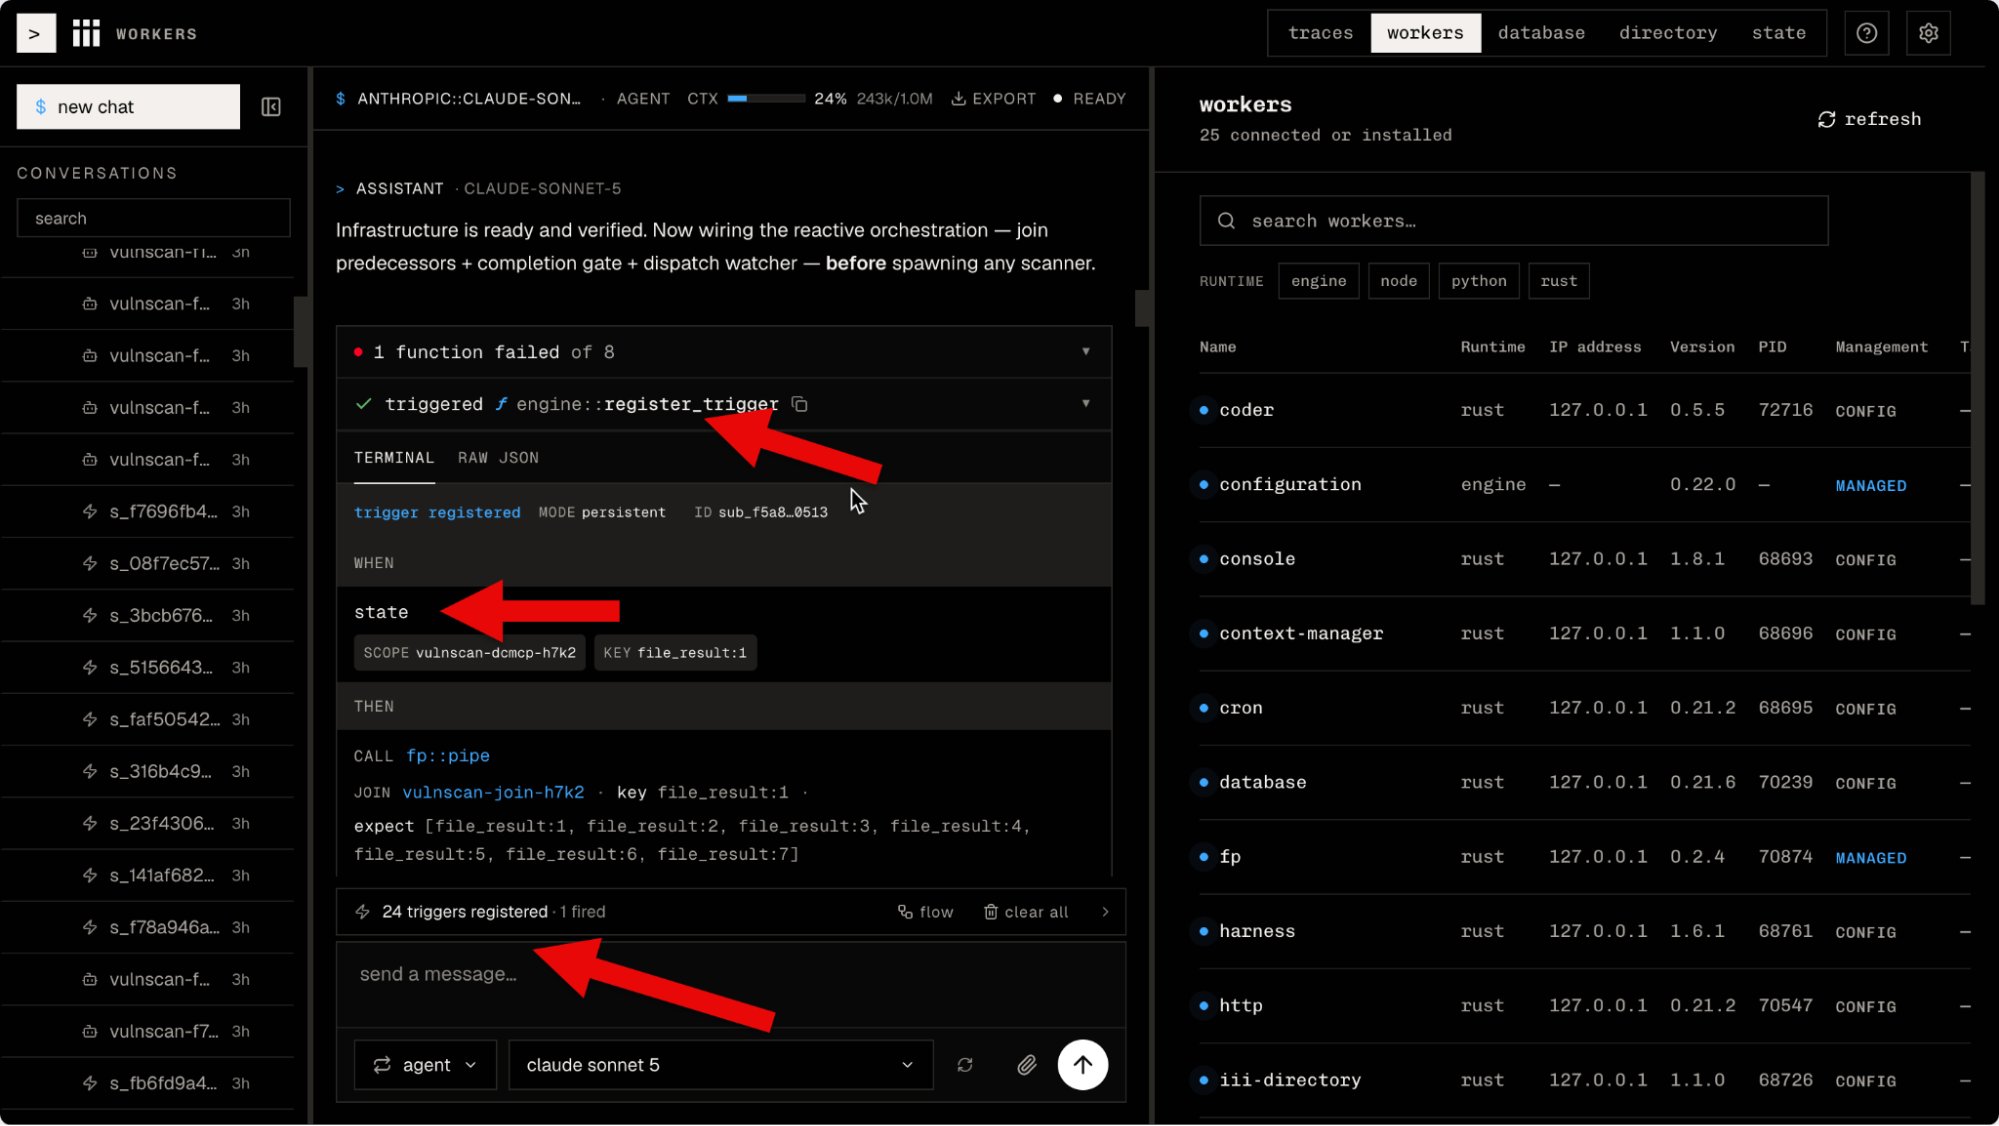Send message with the arrow-up button
This screenshot has width=1999, height=1126.
pyautogui.click(x=1082, y=1065)
